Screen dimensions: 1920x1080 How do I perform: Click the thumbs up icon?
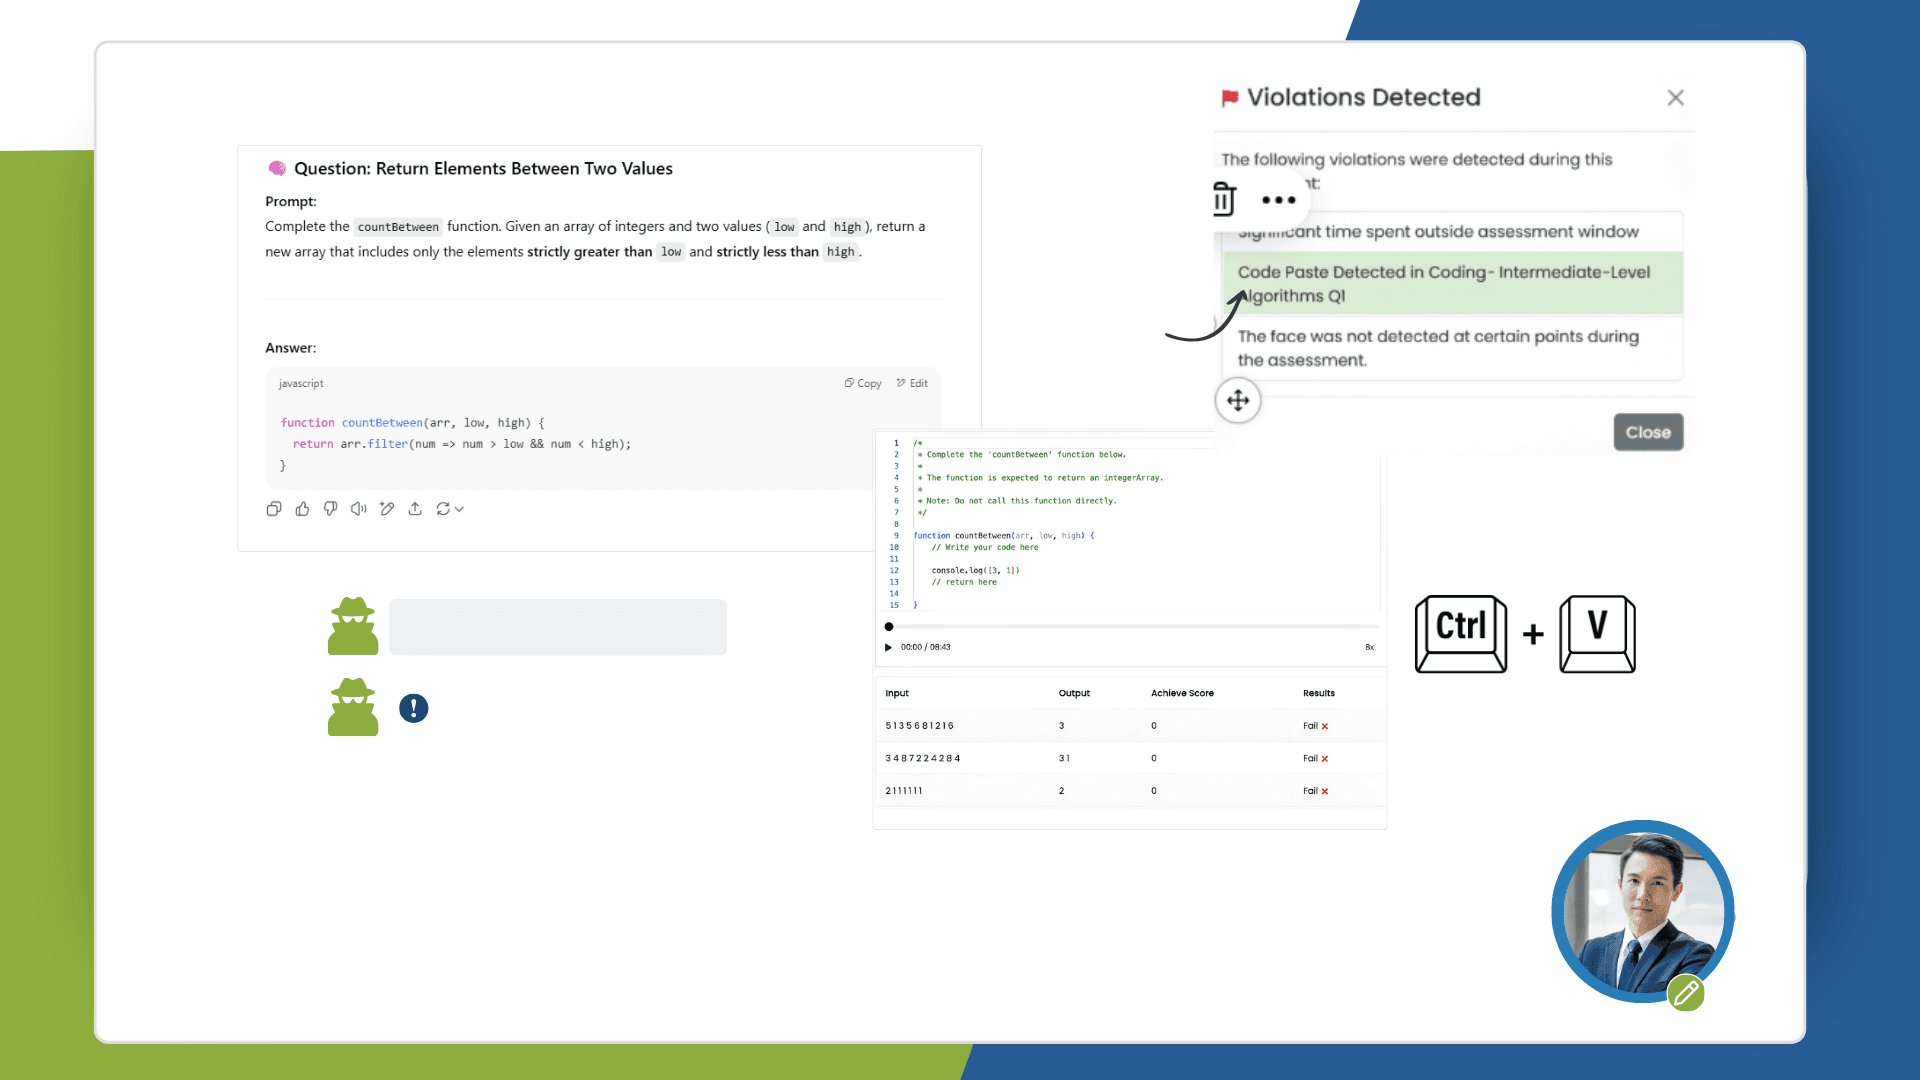pos(302,509)
